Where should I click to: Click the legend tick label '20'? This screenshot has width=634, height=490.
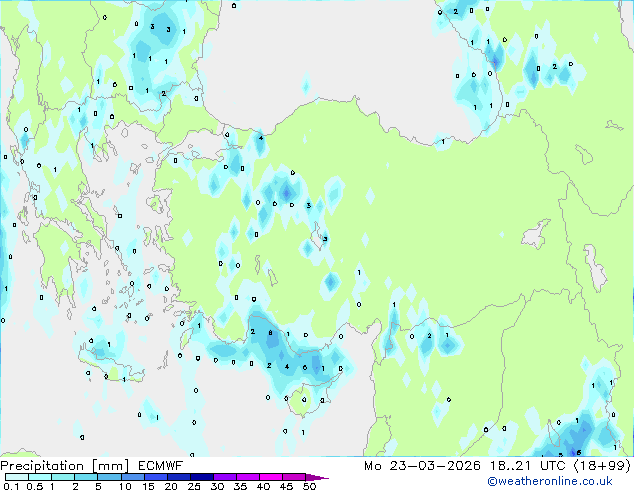(171, 486)
